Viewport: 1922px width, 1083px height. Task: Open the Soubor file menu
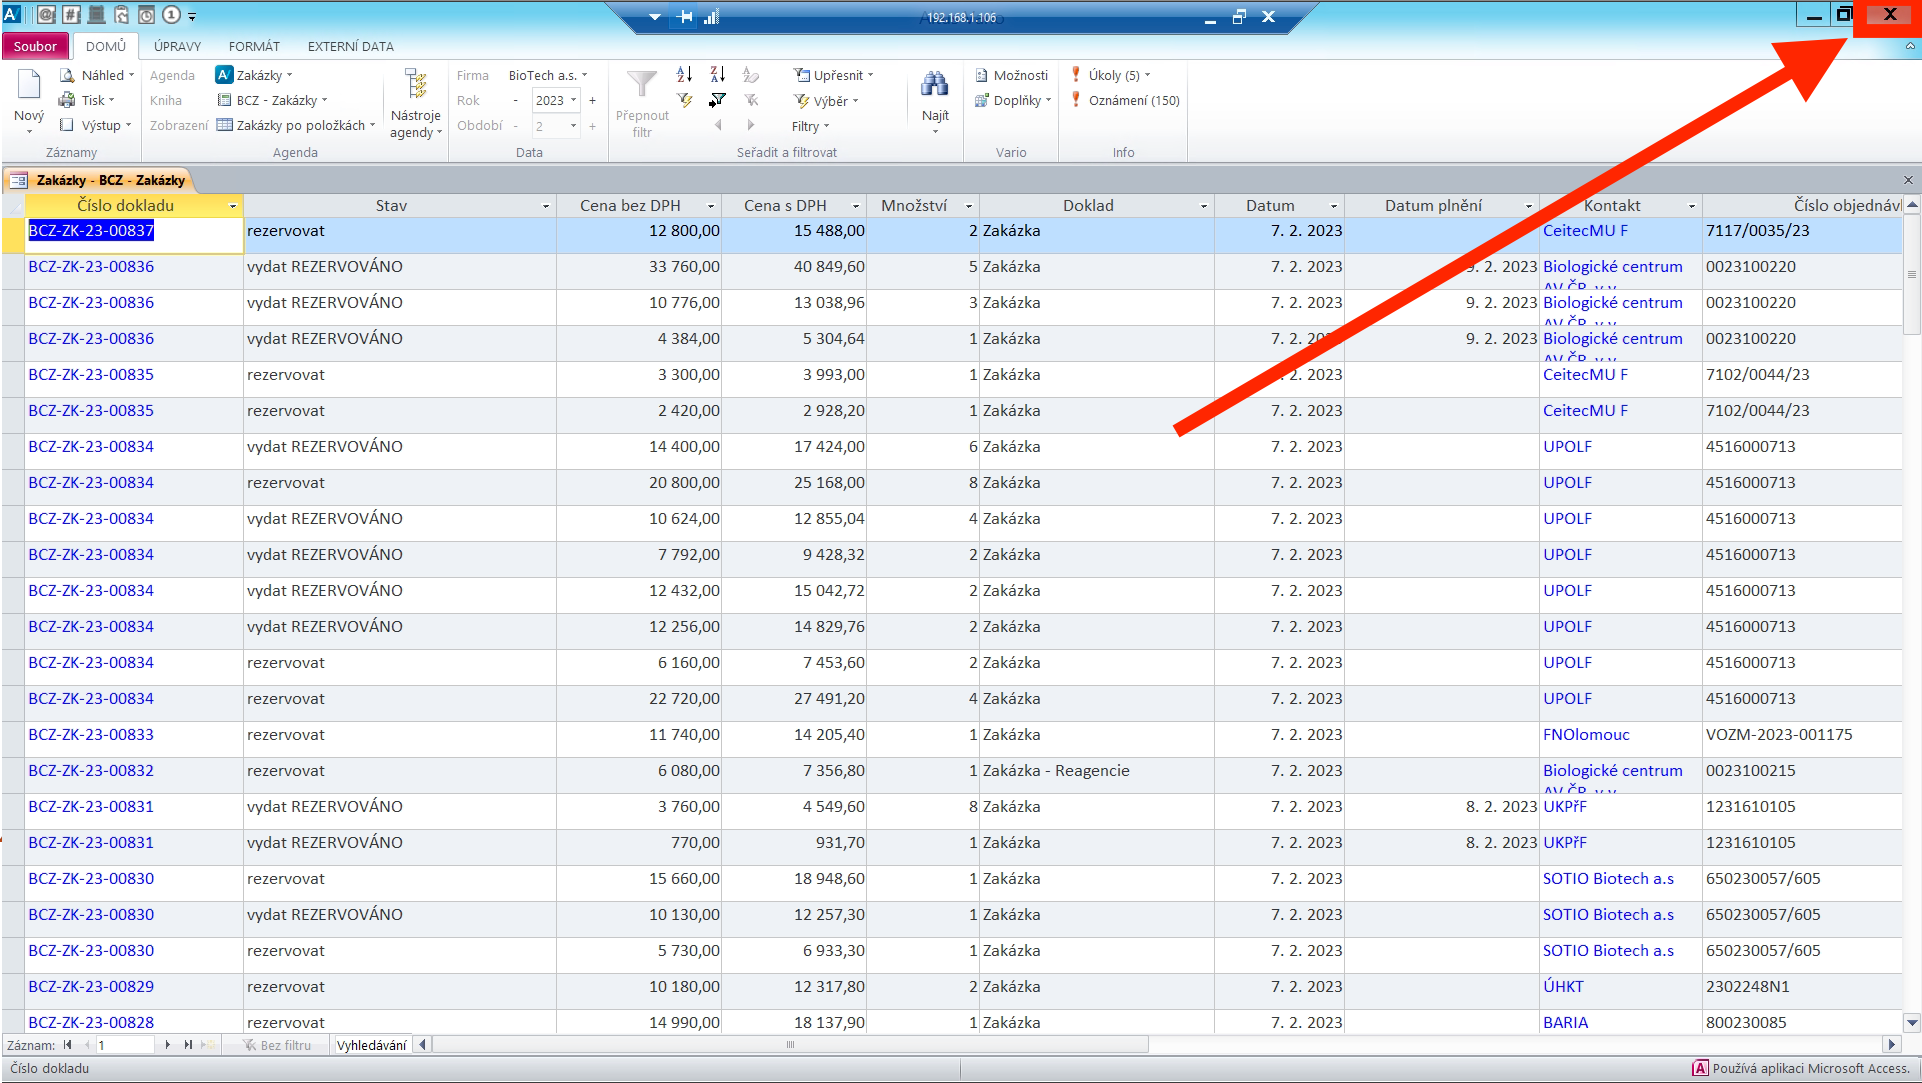tap(35, 46)
